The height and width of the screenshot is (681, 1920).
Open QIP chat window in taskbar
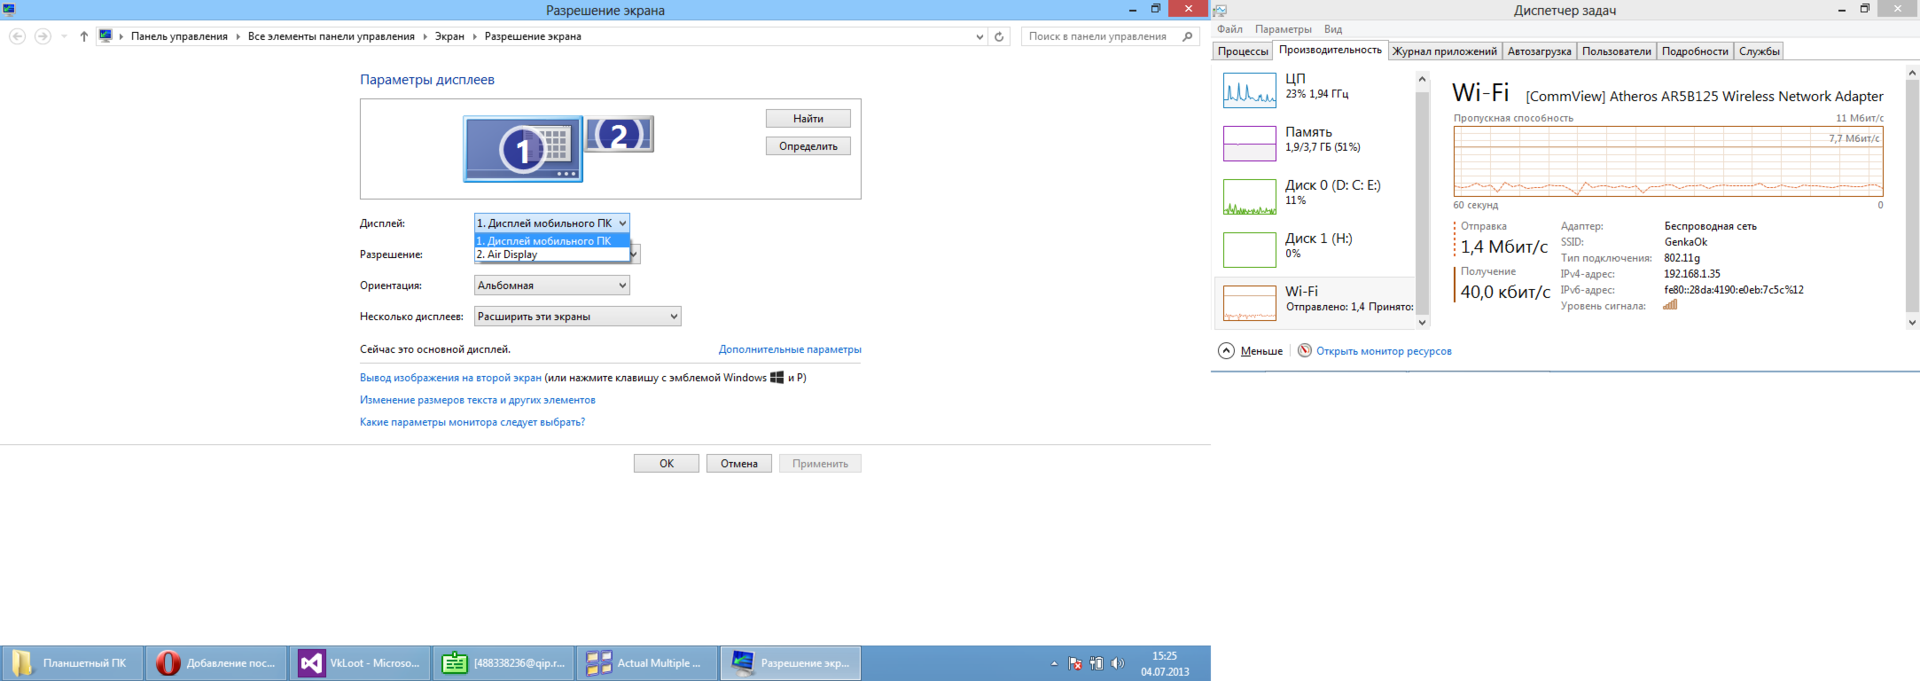[x=504, y=663]
